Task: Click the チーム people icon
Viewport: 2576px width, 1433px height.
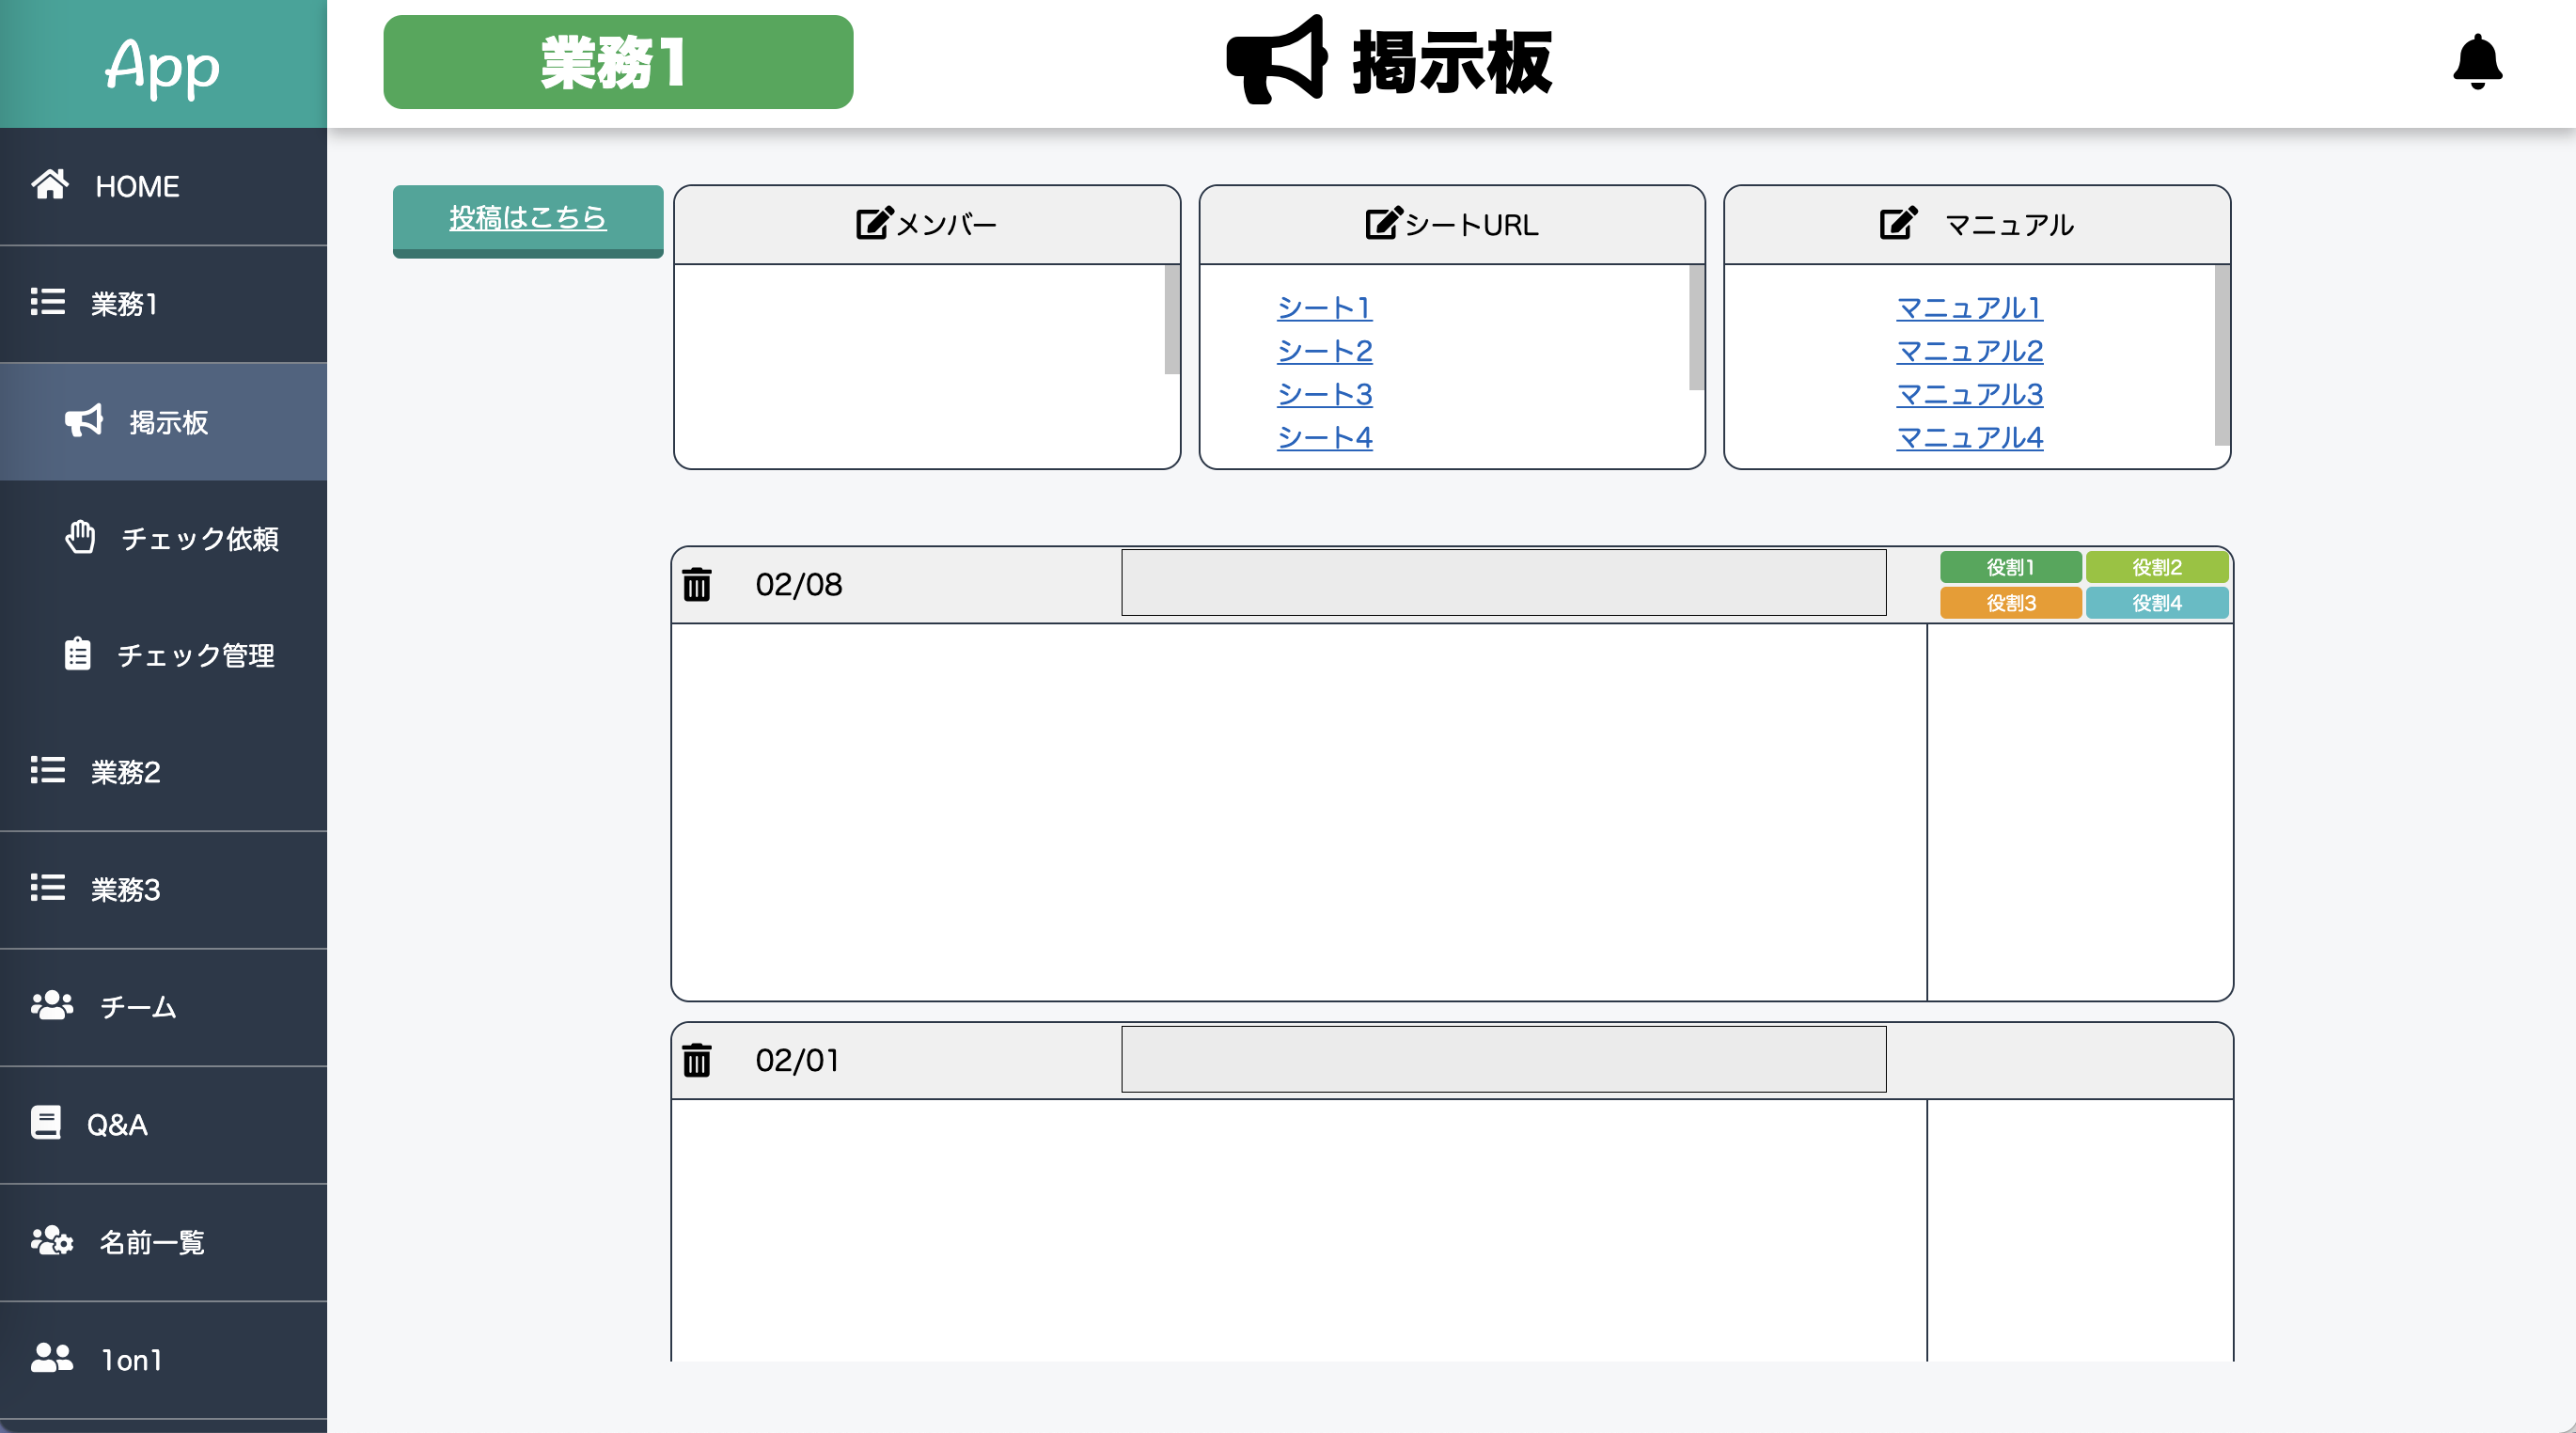Action: point(51,1007)
